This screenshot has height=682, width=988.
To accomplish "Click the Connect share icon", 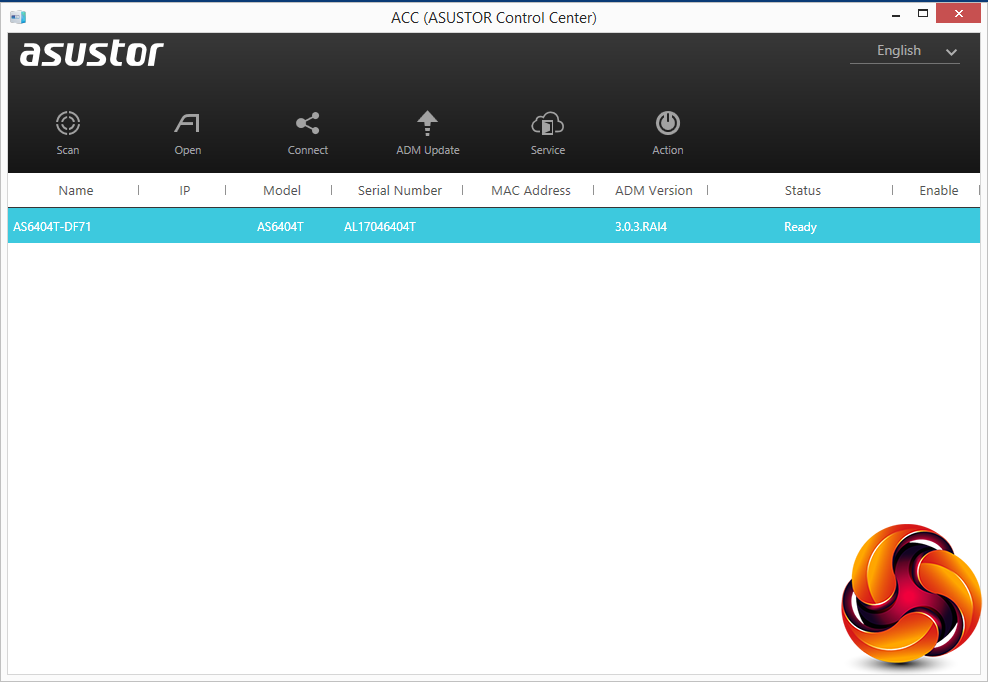I will click(307, 124).
